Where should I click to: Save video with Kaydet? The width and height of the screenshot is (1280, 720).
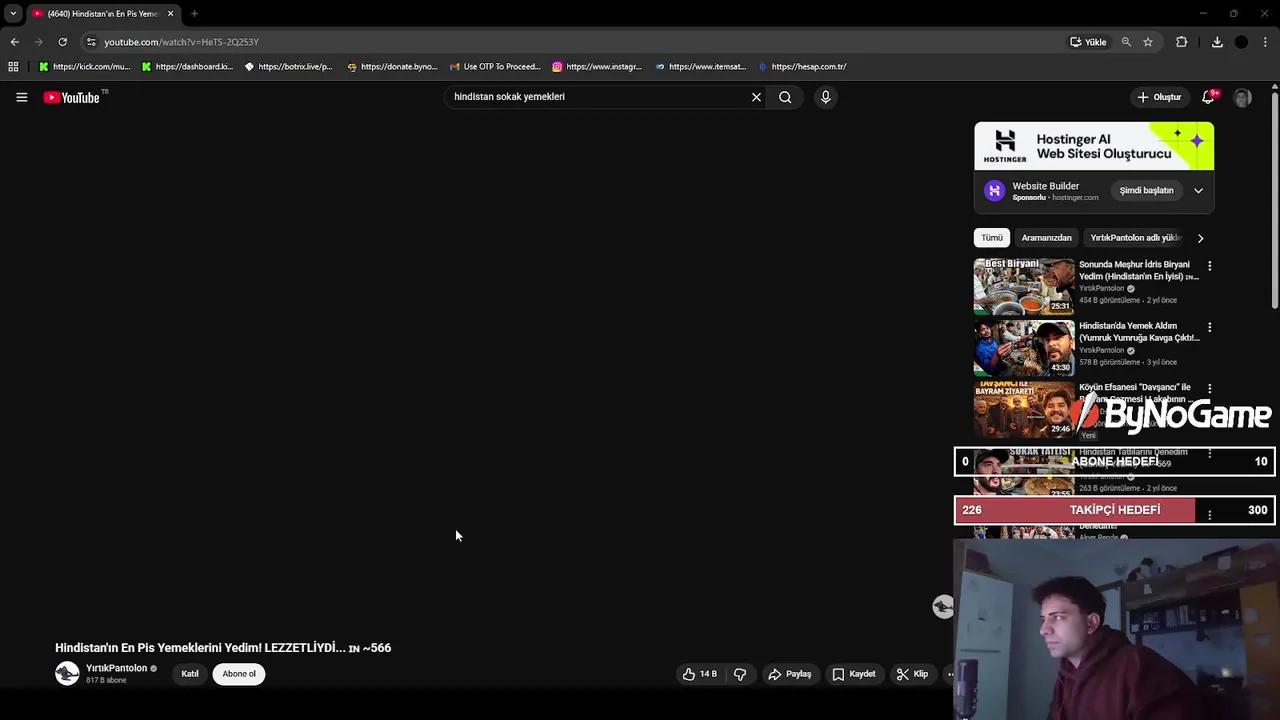pos(853,674)
